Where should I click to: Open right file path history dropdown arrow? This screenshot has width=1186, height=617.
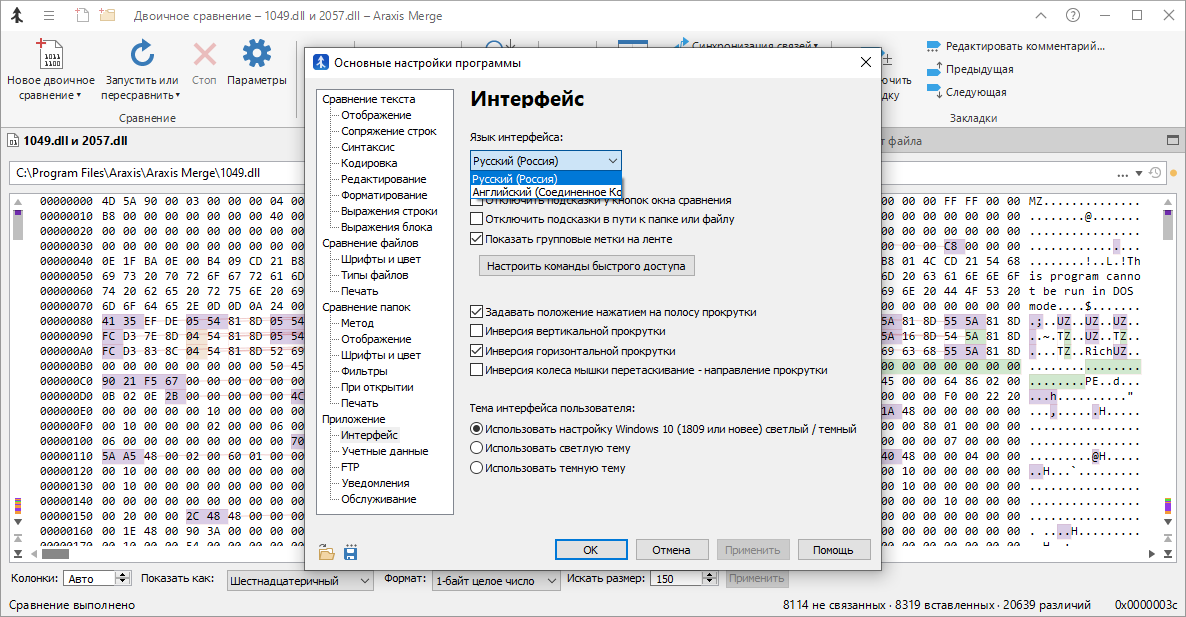tap(1138, 175)
